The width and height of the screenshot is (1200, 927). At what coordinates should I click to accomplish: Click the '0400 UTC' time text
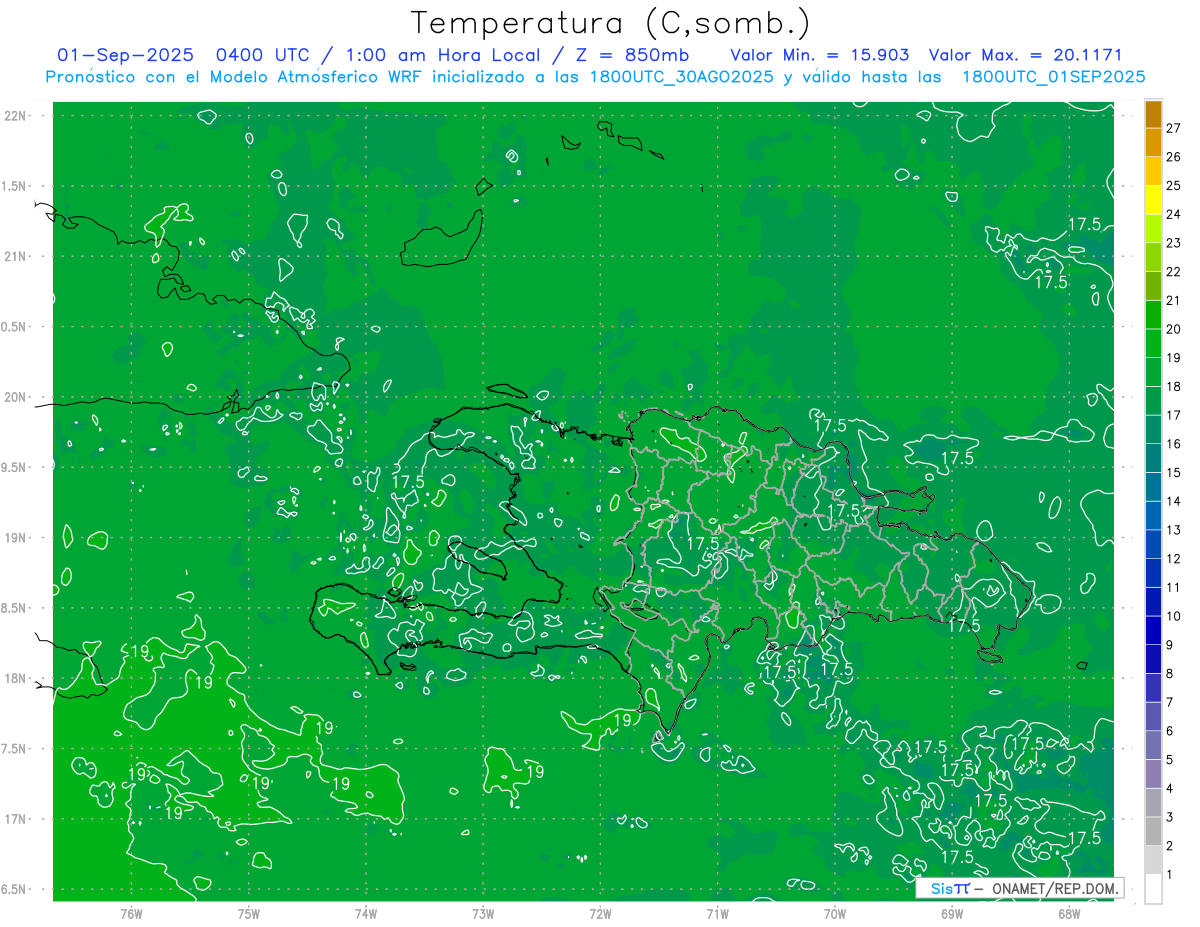[262, 55]
